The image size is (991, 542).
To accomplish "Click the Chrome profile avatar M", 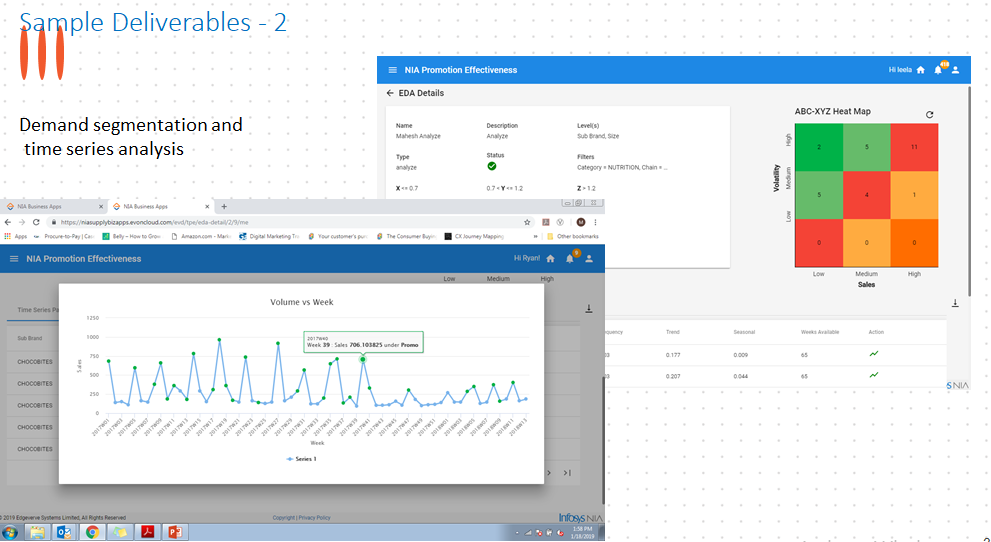I will (x=581, y=222).
